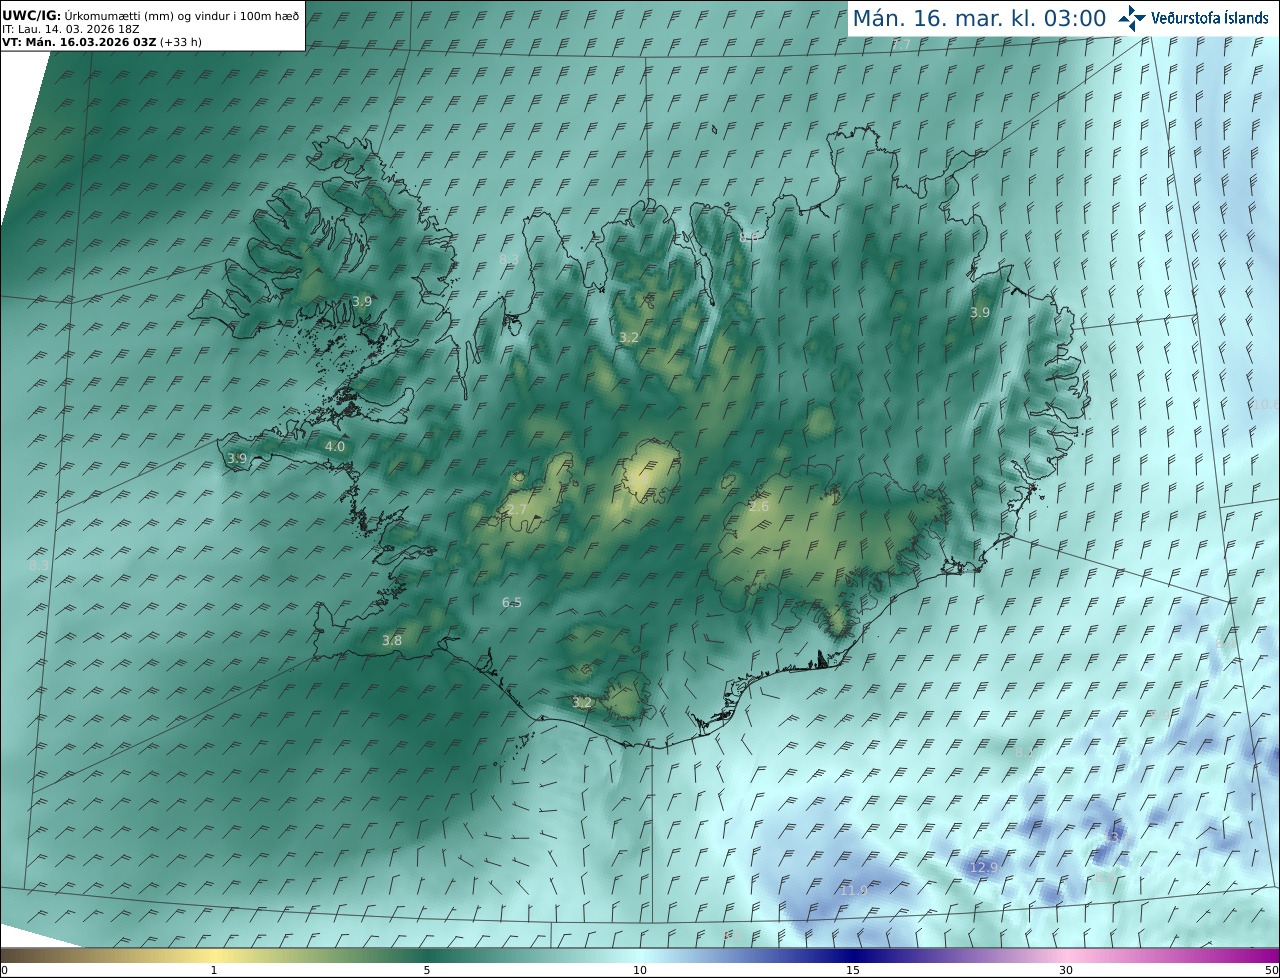Click the 3.9 label in east Iceland
Image resolution: width=1280 pixels, height=978 pixels.
[x=980, y=312]
